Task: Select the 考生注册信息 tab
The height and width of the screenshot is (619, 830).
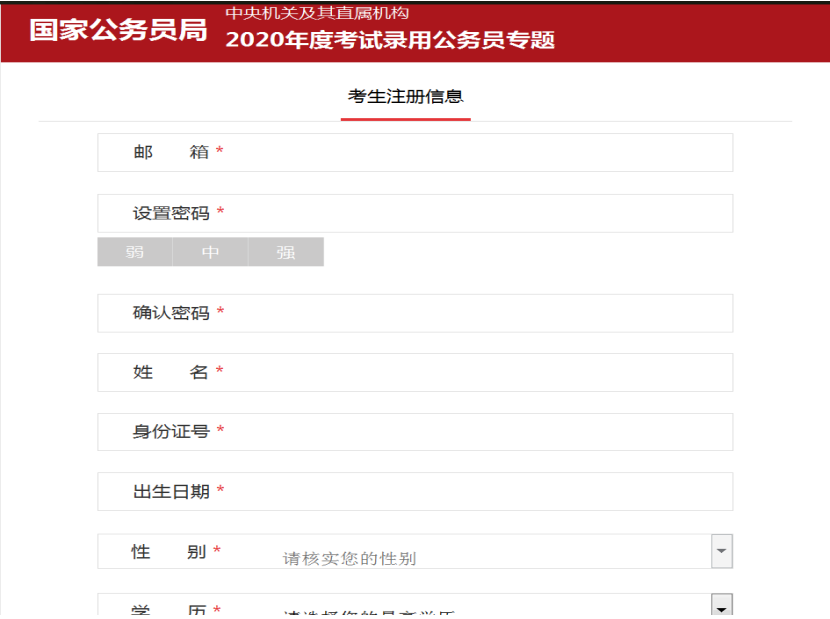Action: pyautogui.click(x=405, y=97)
